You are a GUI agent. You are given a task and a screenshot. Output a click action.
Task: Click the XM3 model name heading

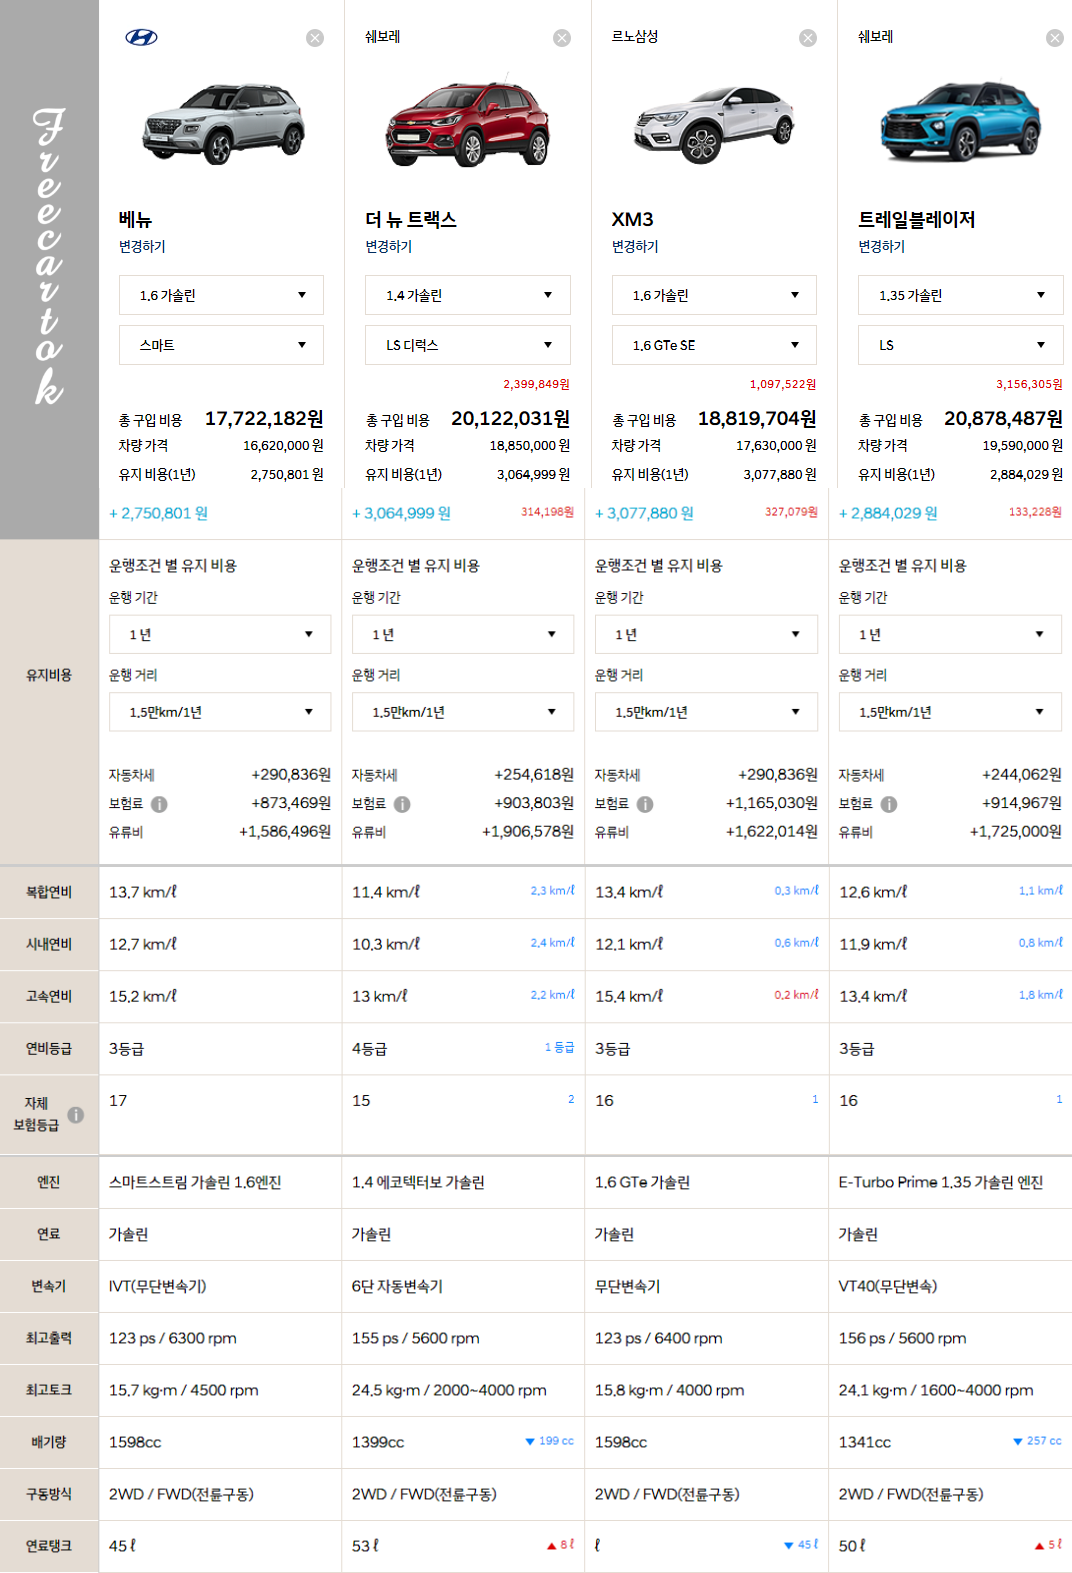pos(633,219)
